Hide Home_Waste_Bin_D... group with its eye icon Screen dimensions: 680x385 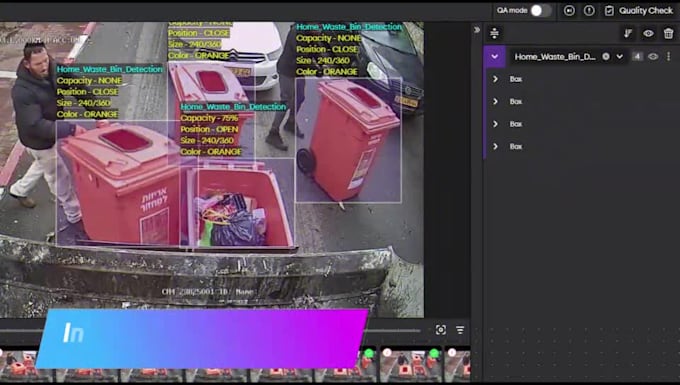click(x=653, y=56)
